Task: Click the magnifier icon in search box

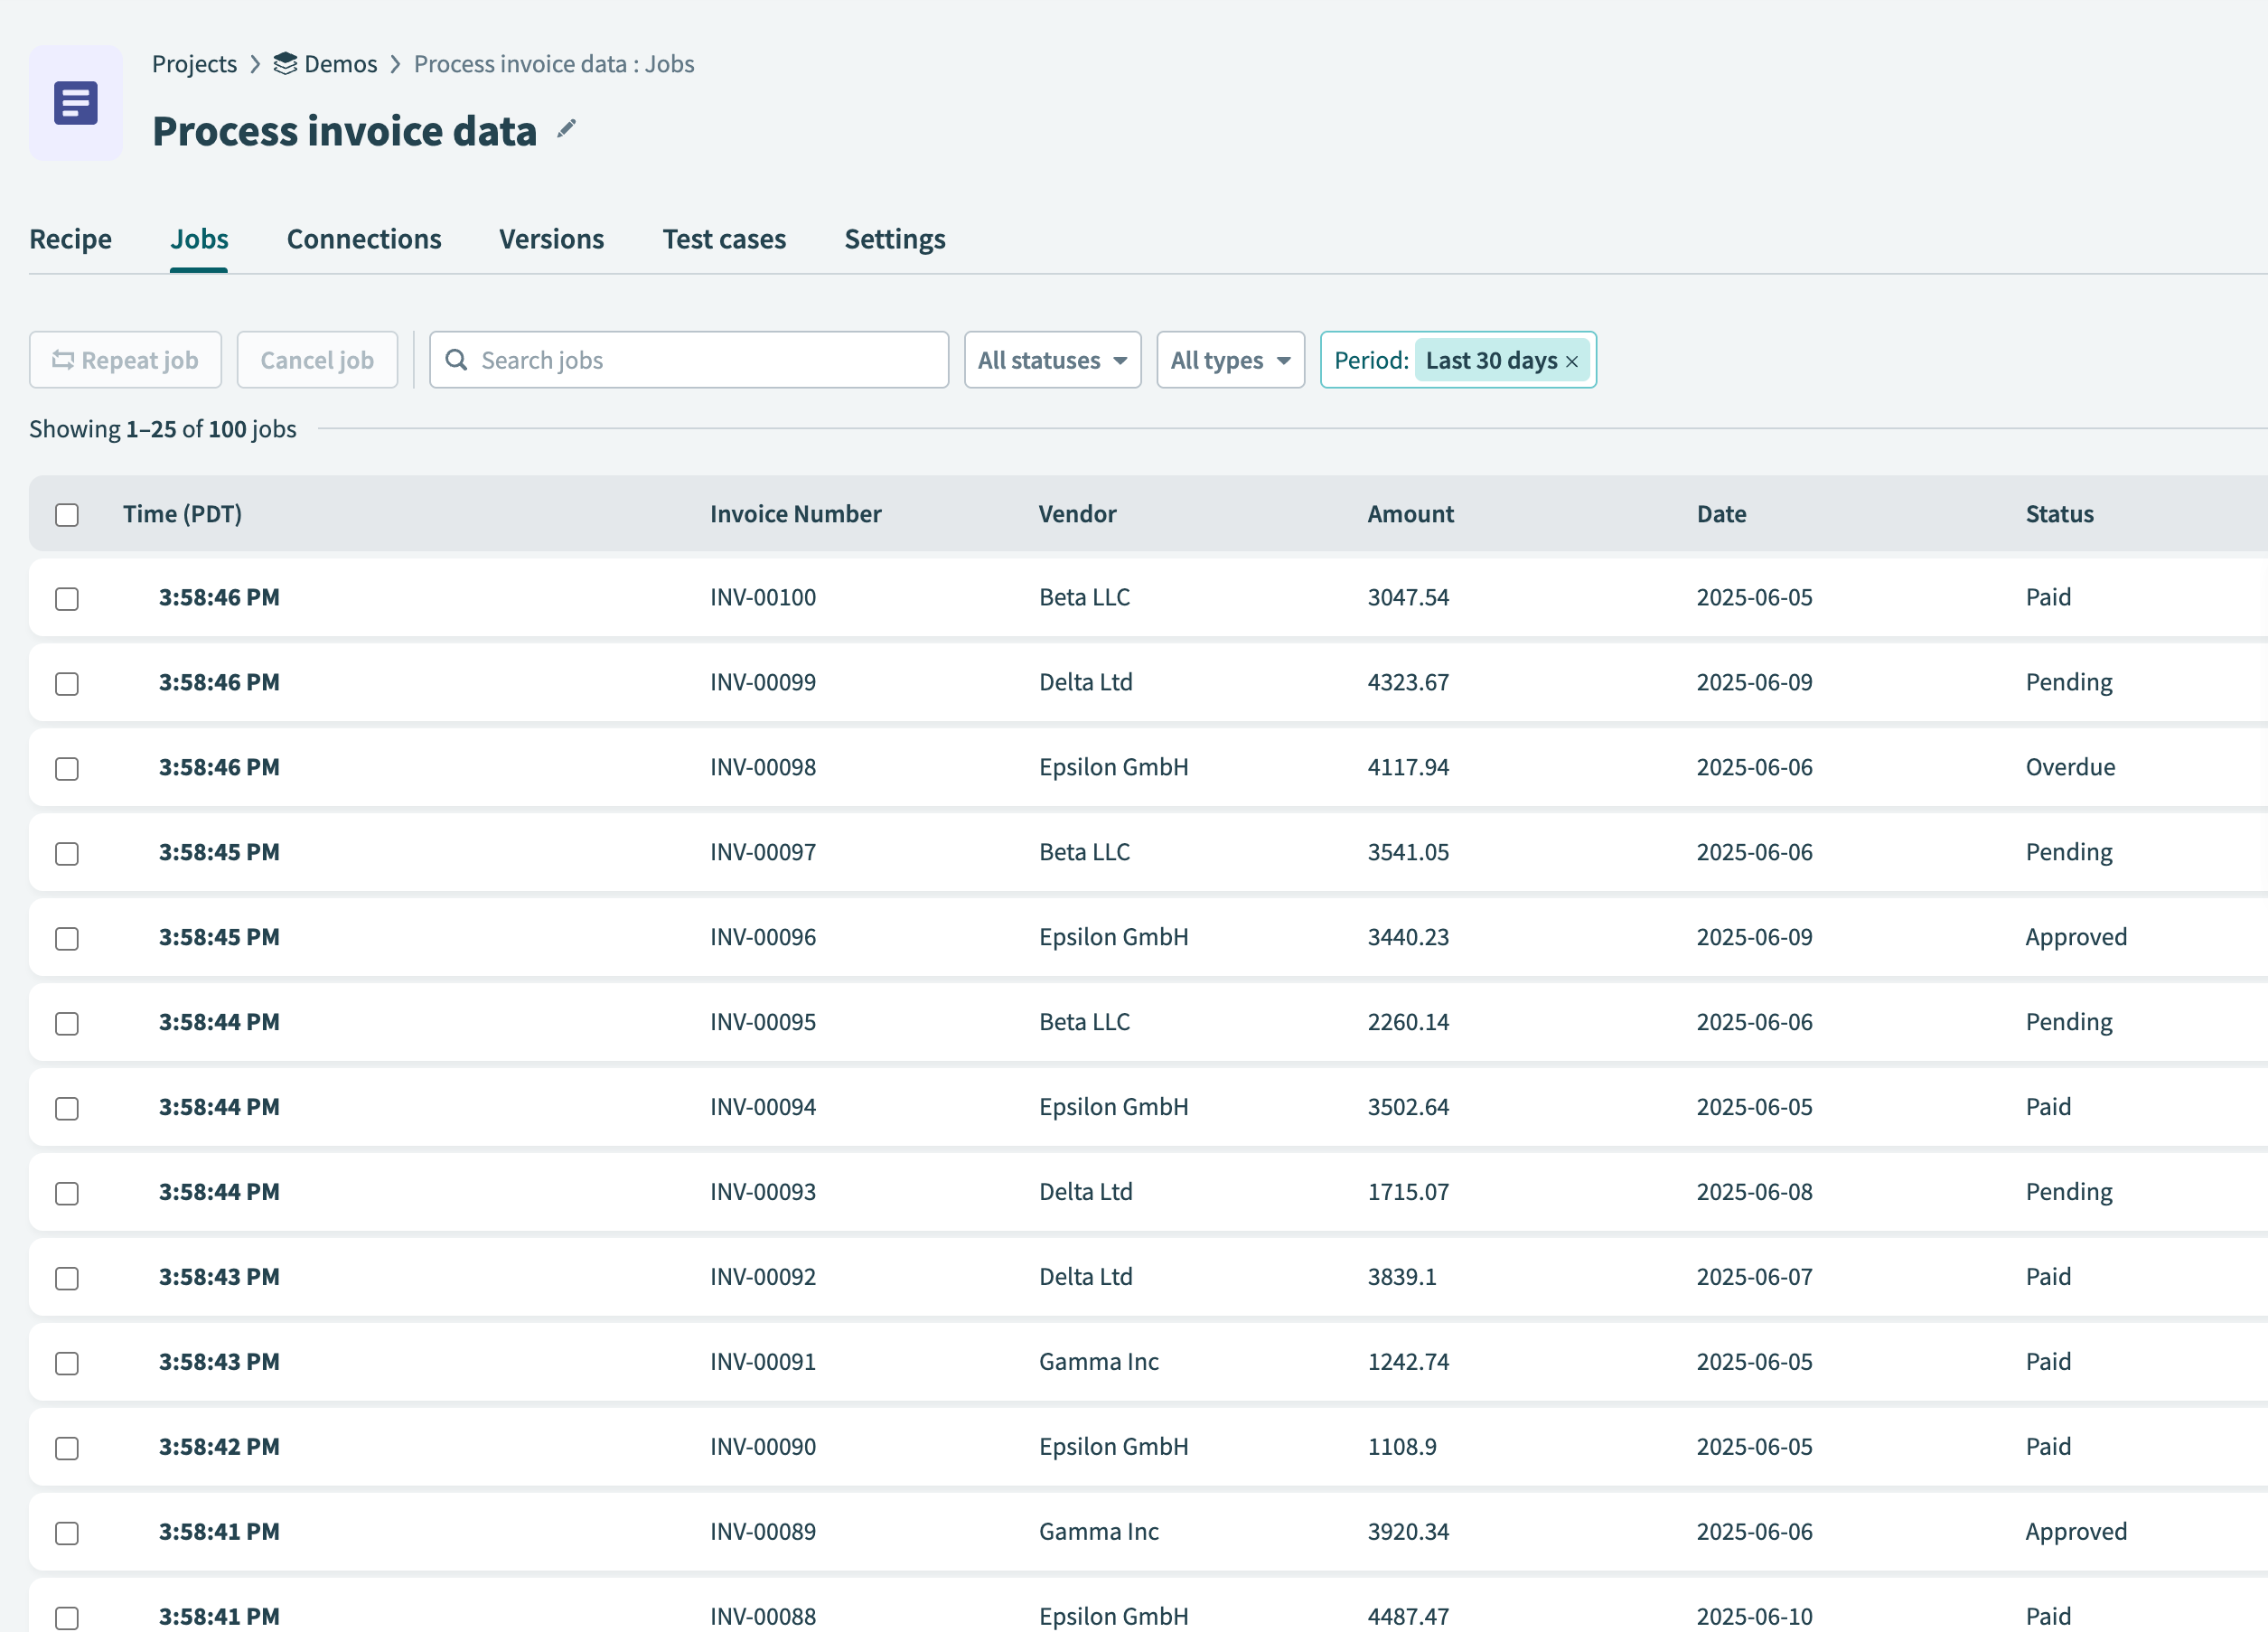Action: point(456,360)
